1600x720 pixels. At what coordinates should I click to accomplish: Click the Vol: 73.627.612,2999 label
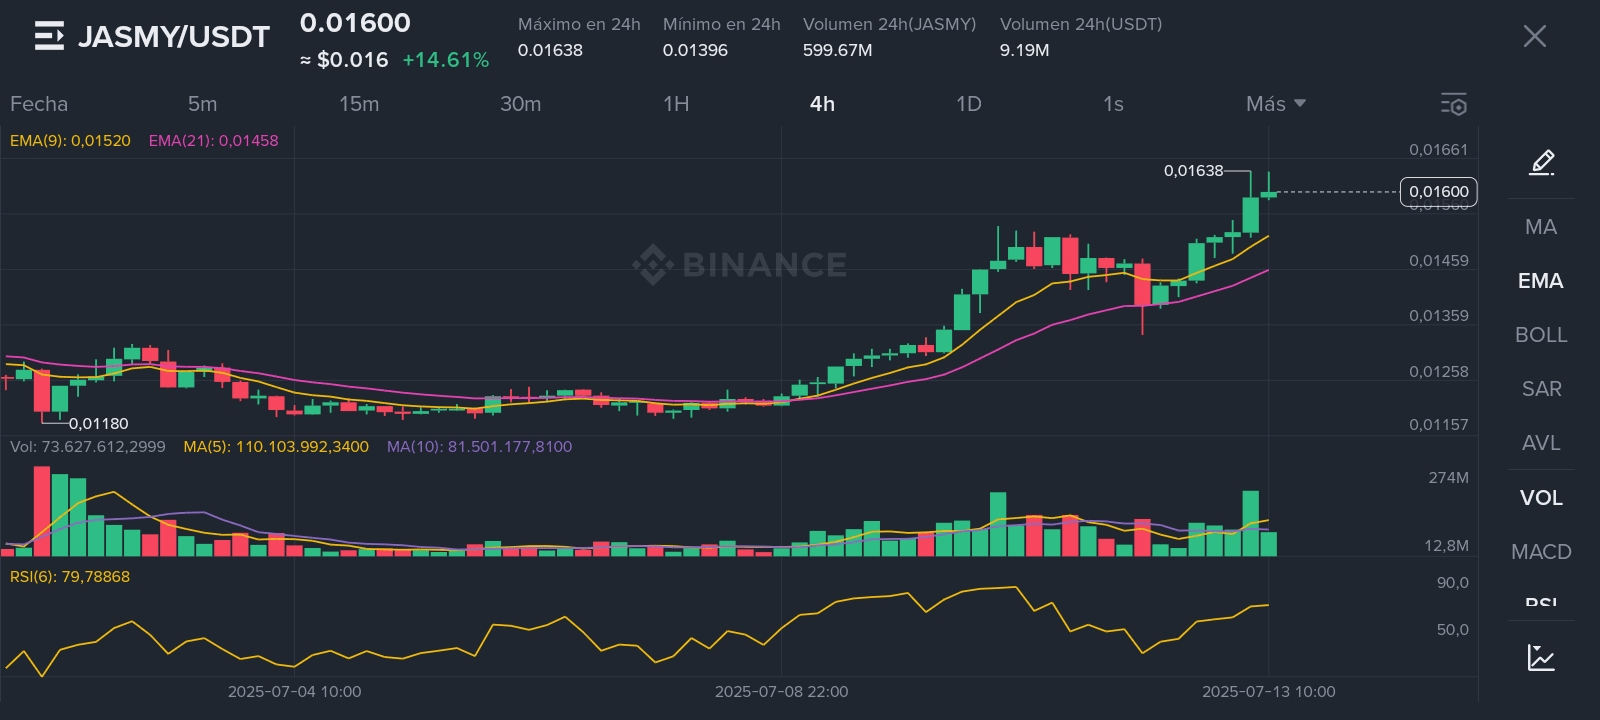point(88,447)
